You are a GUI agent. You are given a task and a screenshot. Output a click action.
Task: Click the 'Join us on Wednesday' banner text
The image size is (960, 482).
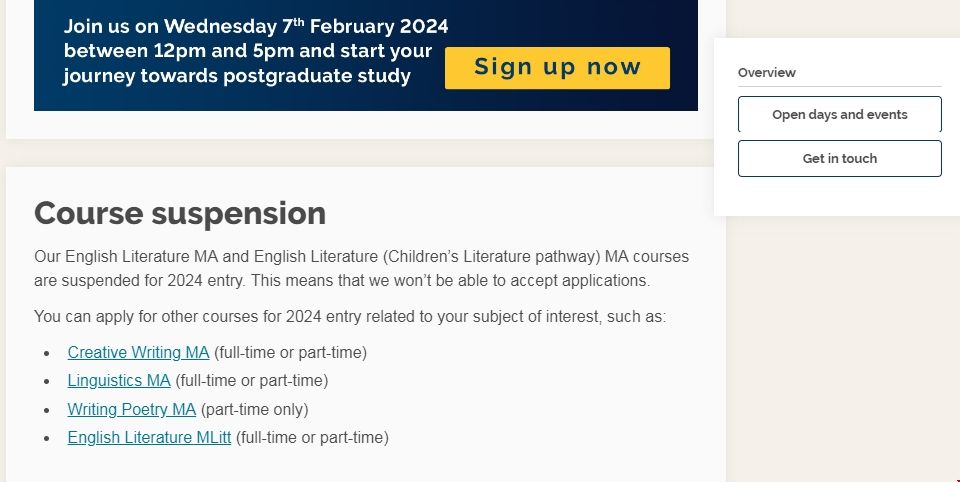(x=255, y=26)
